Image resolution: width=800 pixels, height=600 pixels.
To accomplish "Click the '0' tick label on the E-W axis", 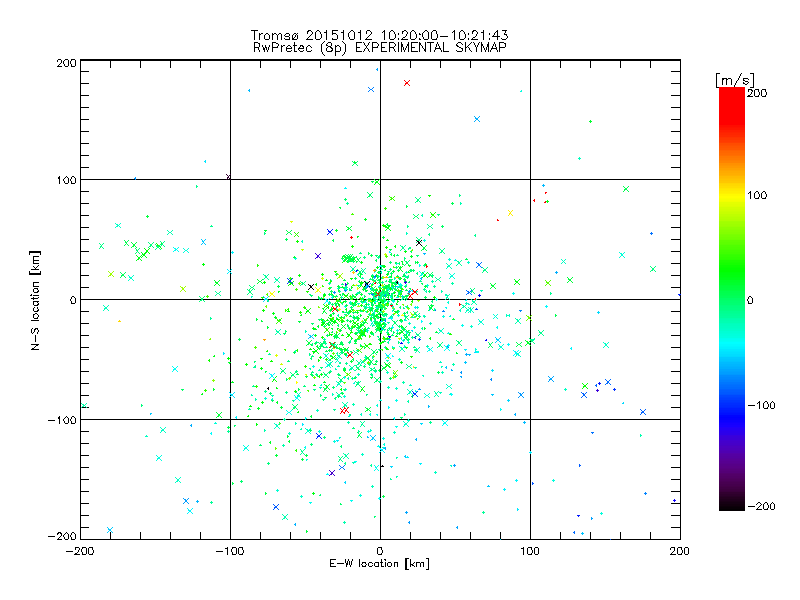I will [x=380, y=551].
